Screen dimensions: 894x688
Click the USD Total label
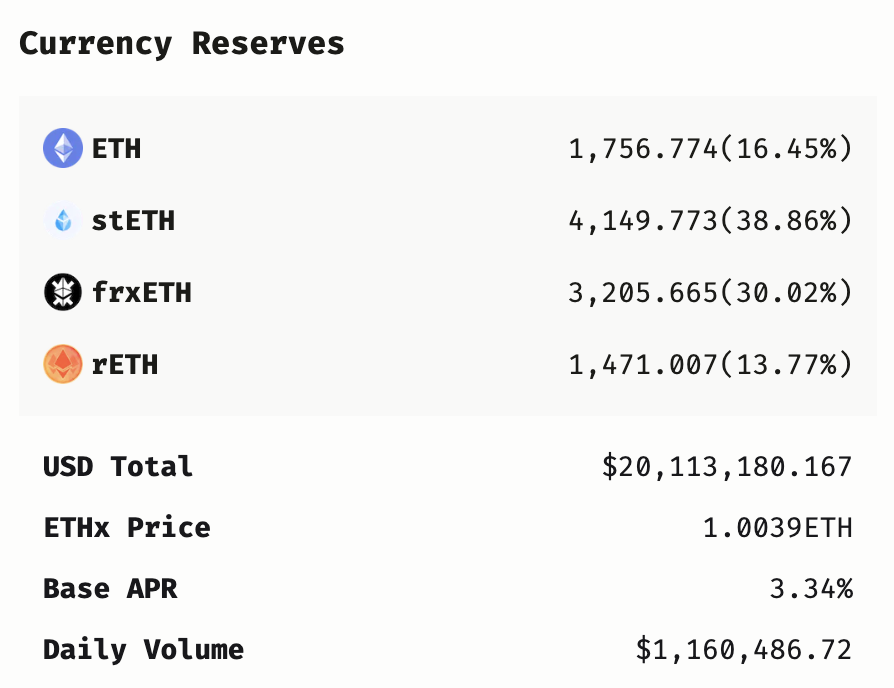tap(118, 466)
